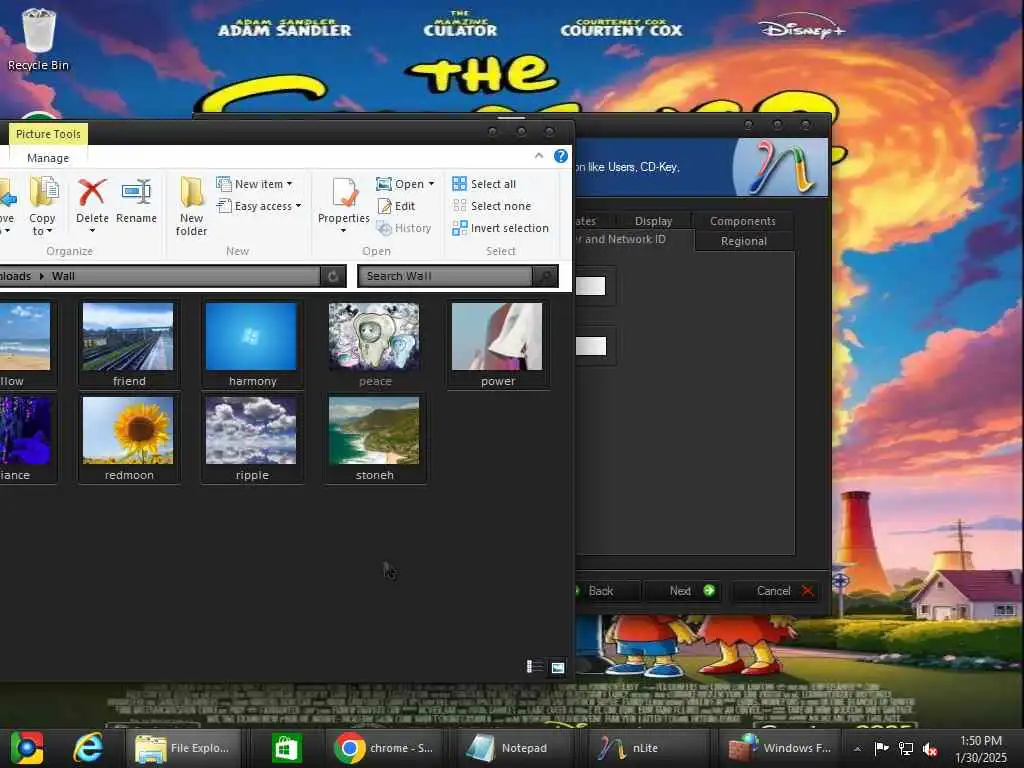Click the network tray icon
This screenshot has width=1024, height=768.
click(x=905, y=748)
